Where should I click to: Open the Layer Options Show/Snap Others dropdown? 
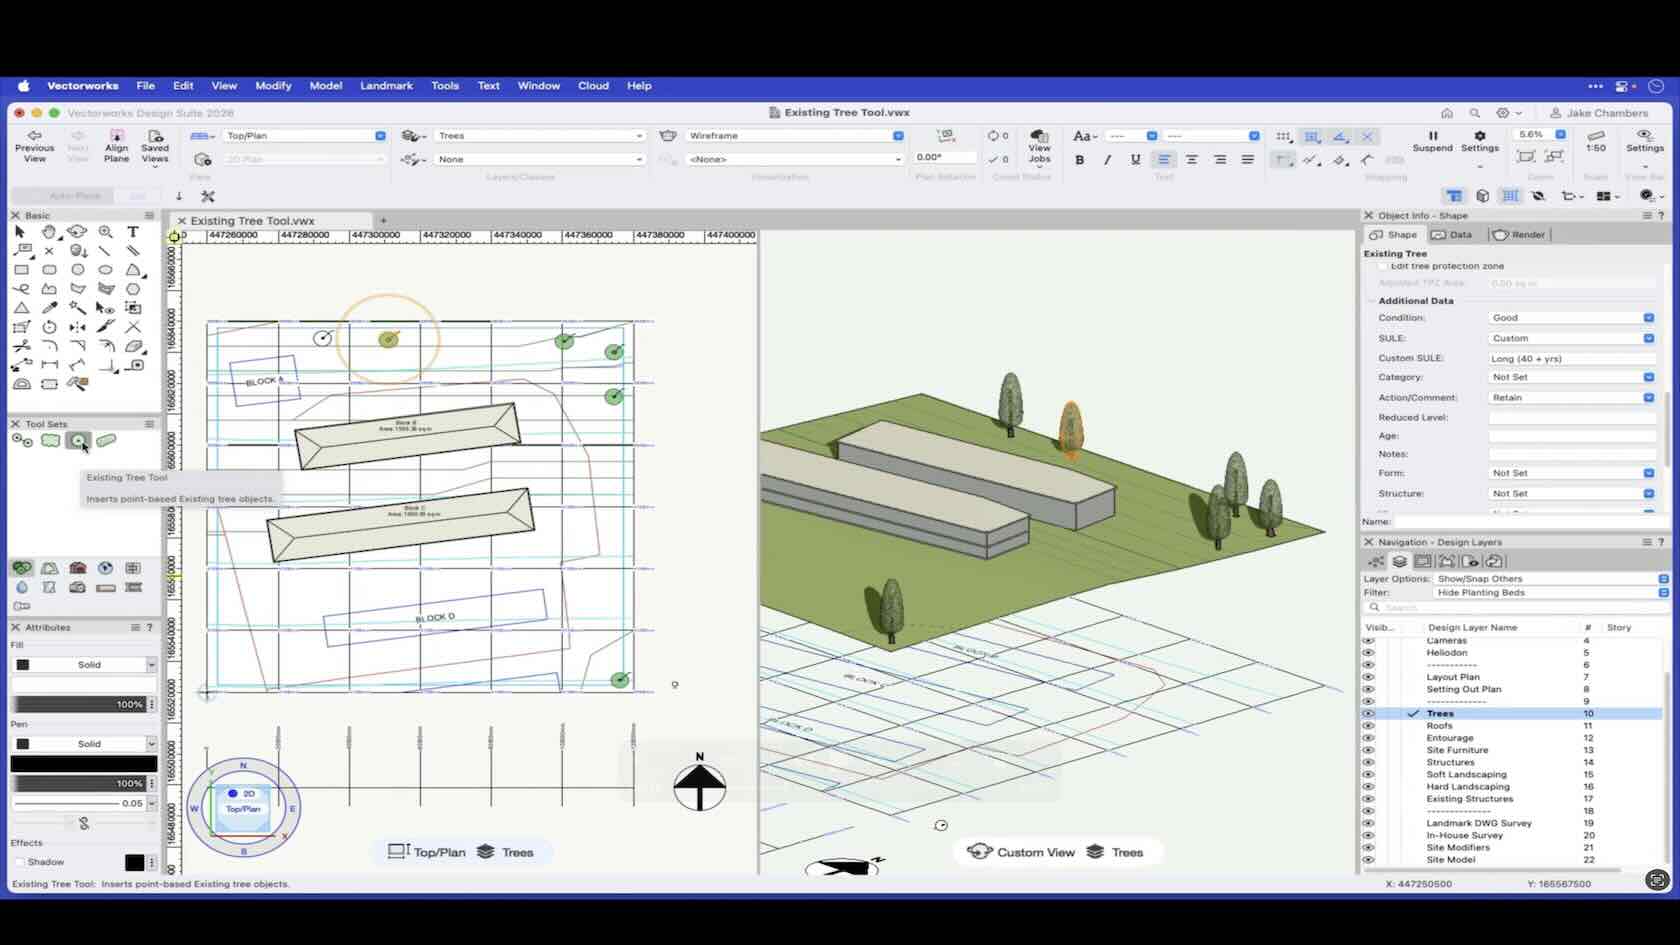pyautogui.click(x=1551, y=579)
